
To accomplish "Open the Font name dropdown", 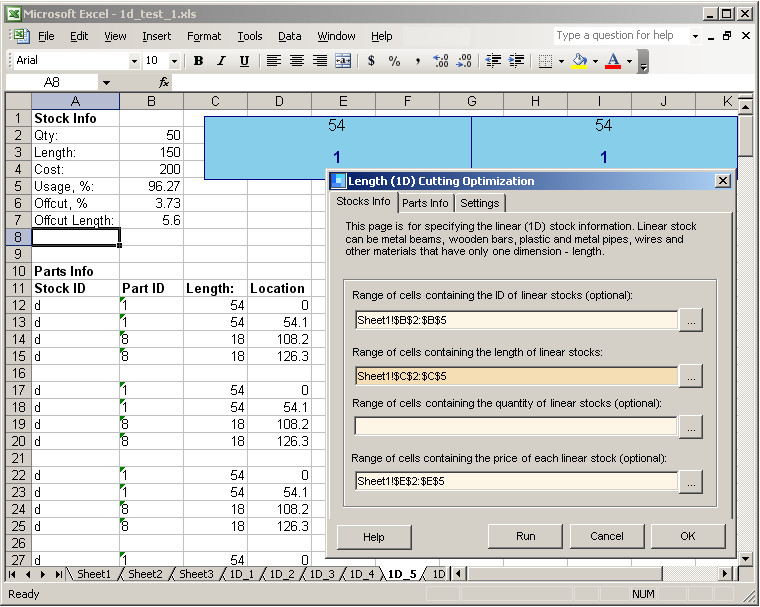I will click(134, 61).
